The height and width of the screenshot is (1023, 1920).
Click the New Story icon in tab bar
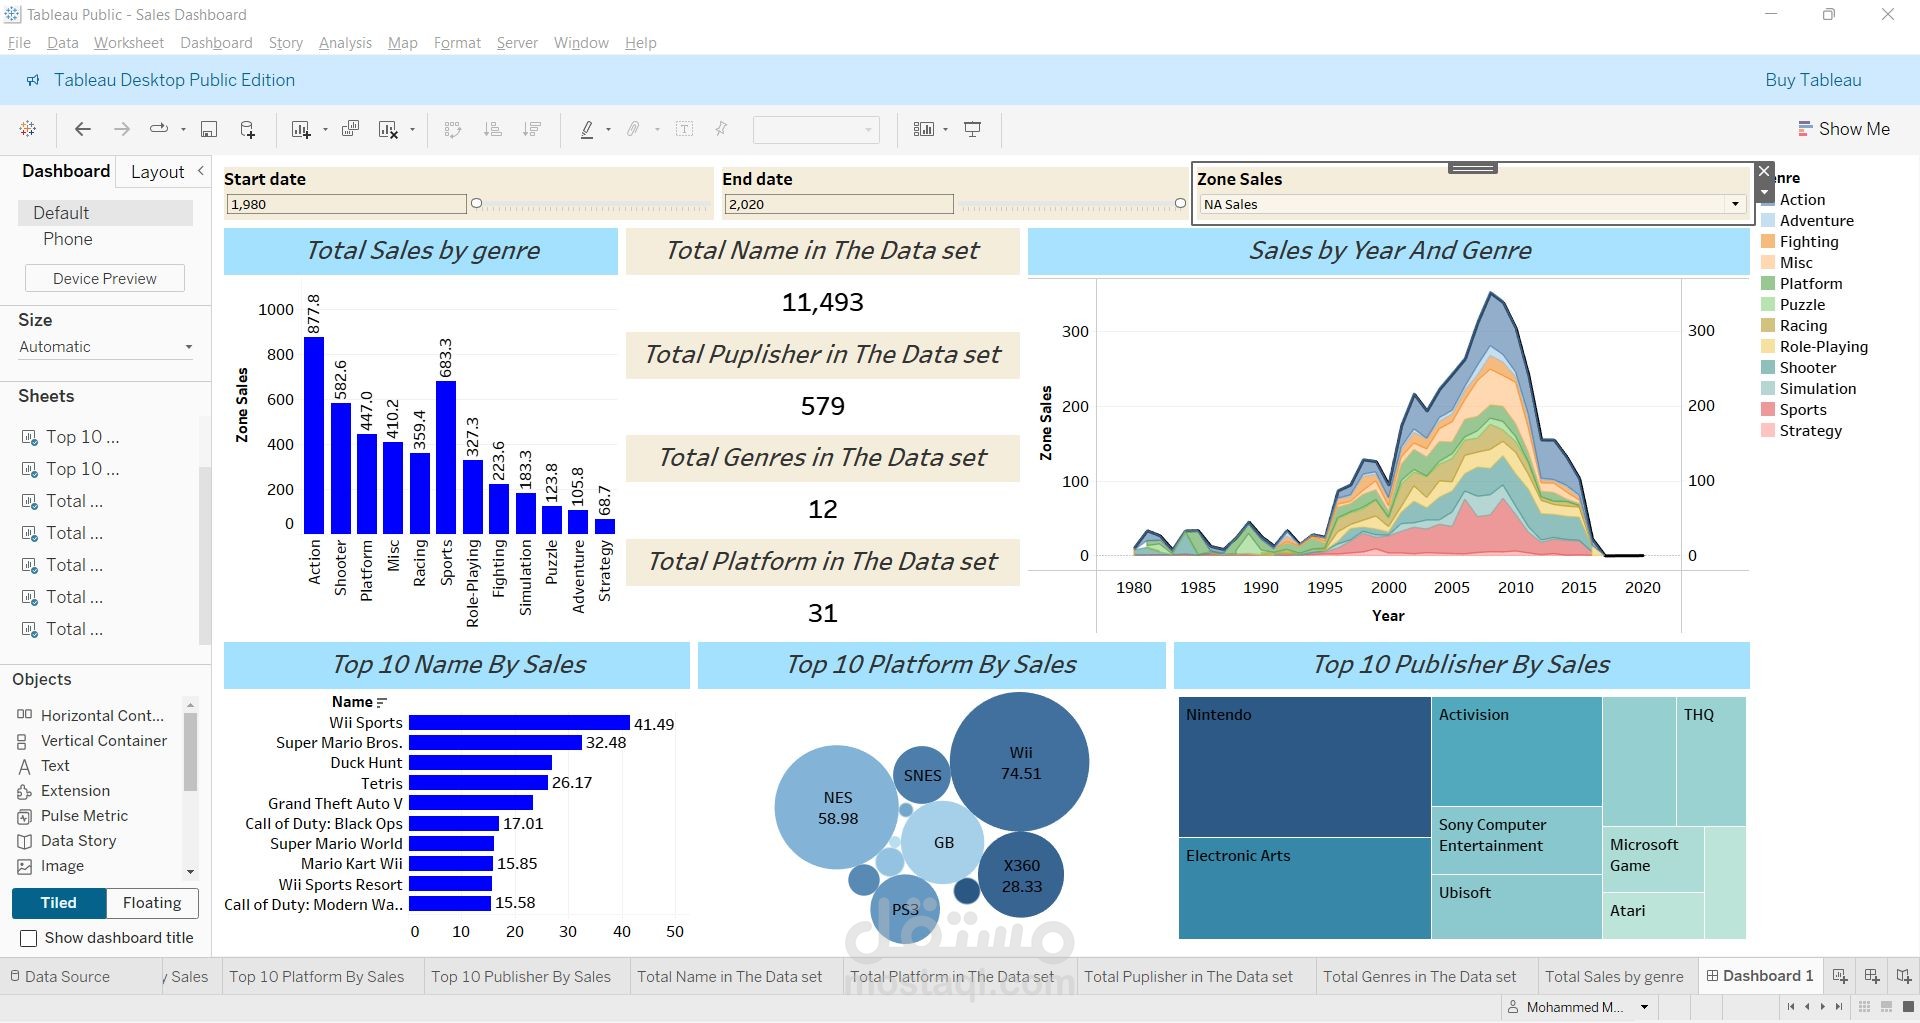(1904, 976)
